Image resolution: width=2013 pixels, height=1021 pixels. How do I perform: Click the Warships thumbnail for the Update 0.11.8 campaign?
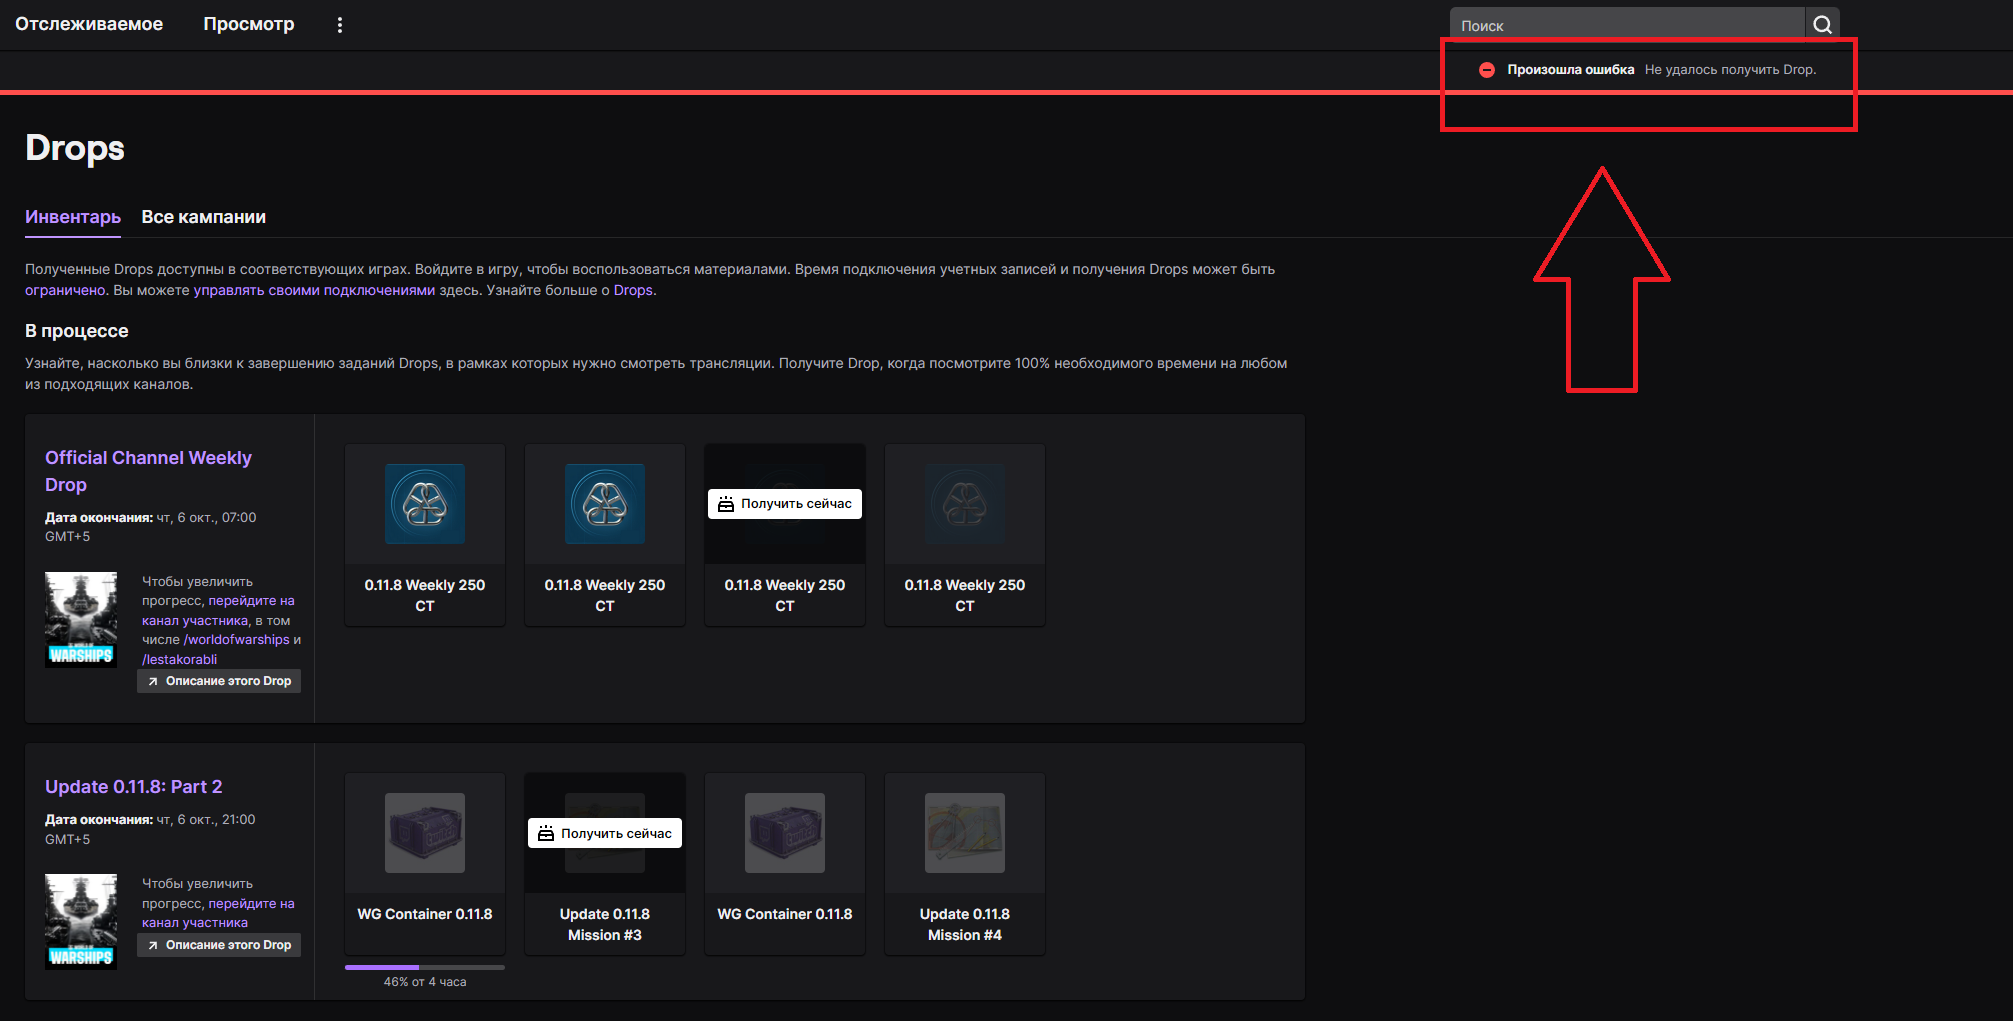81,922
